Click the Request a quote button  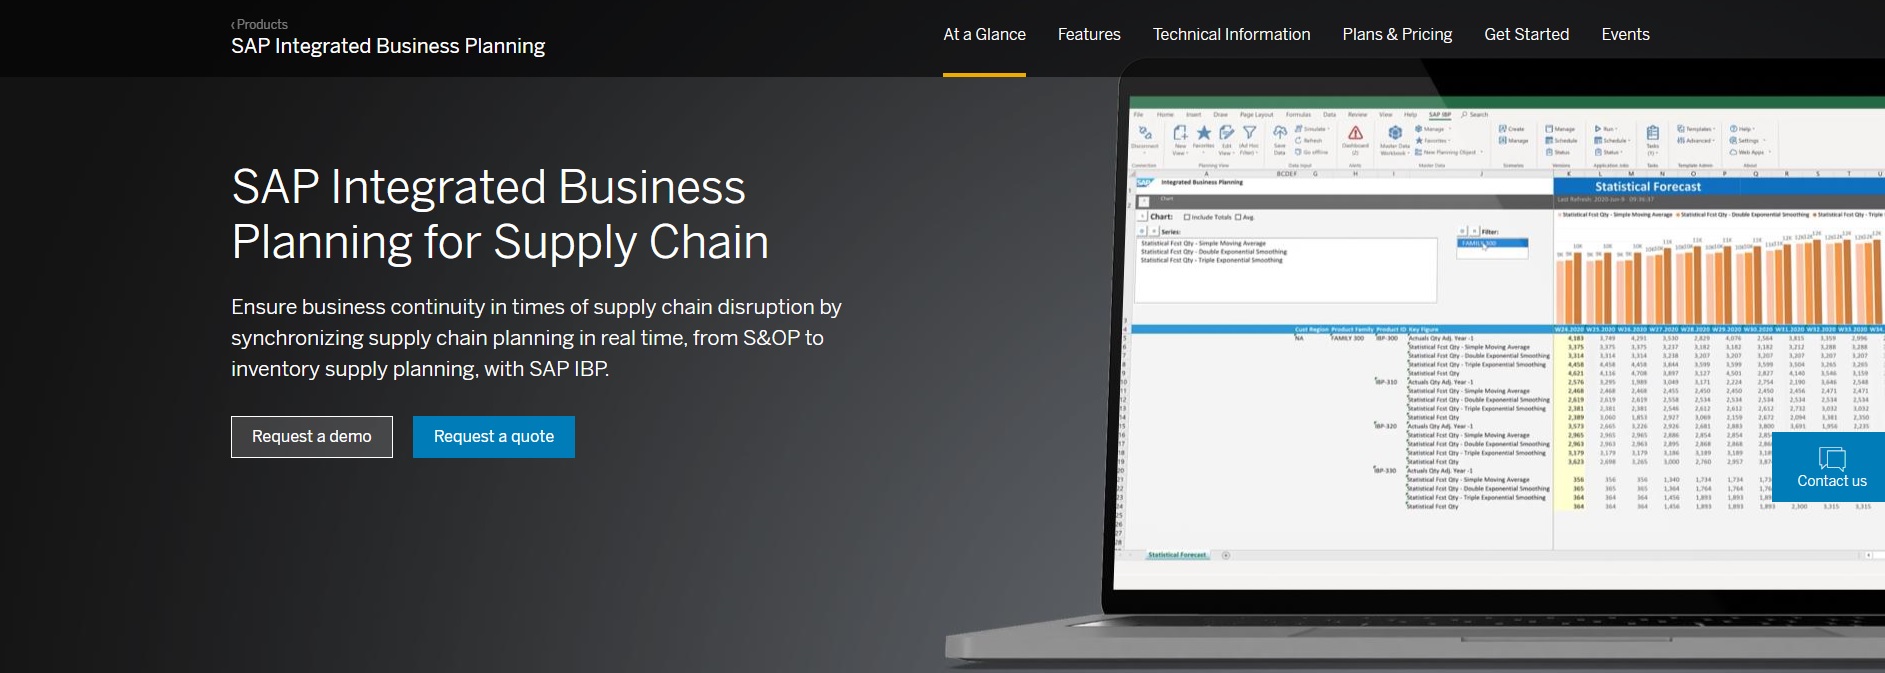coord(494,437)
